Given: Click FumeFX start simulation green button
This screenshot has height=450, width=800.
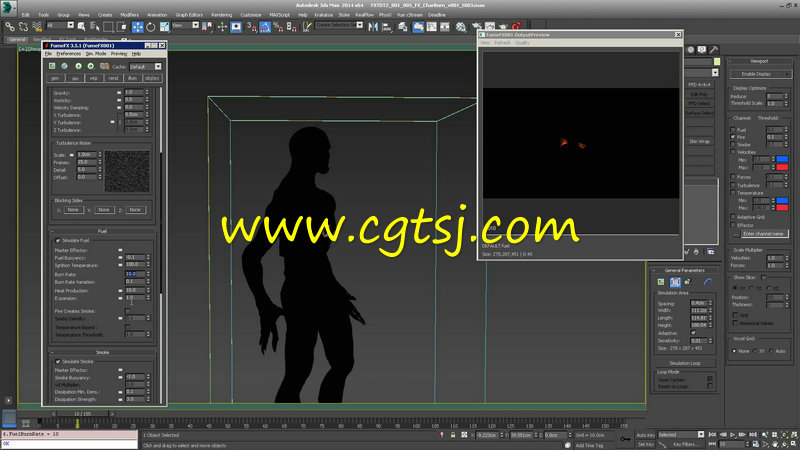Looking at the screenshot, I should tap(78, 66).
